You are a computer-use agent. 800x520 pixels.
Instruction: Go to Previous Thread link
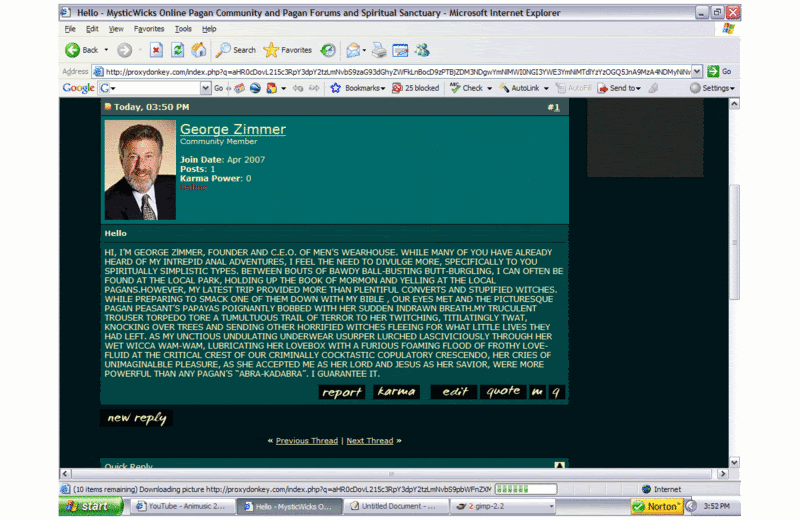[x=307, y=441]
